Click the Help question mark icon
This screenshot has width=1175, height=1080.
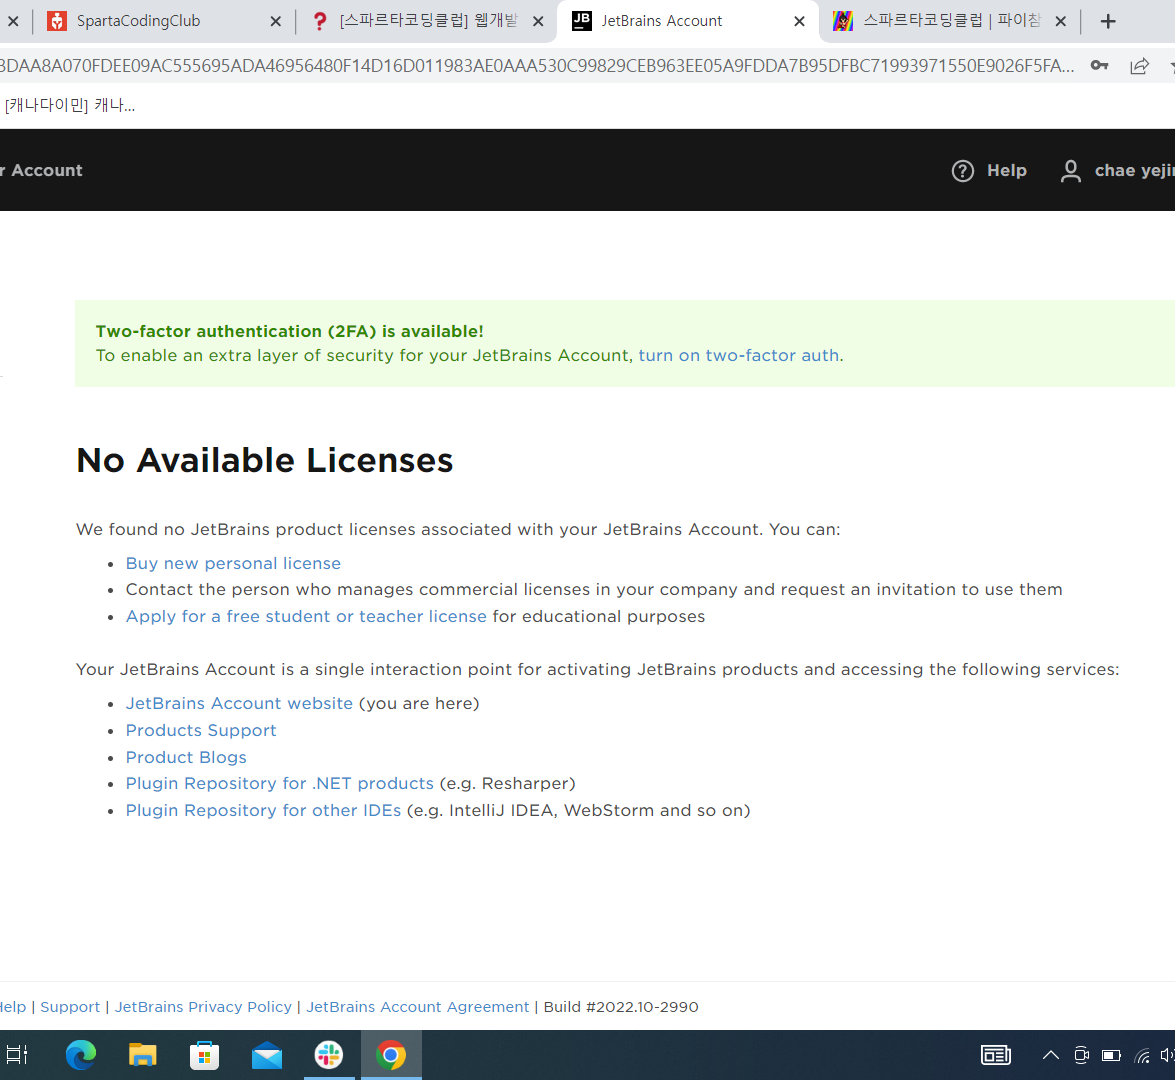pyautogui.click(x=962, y=171)
